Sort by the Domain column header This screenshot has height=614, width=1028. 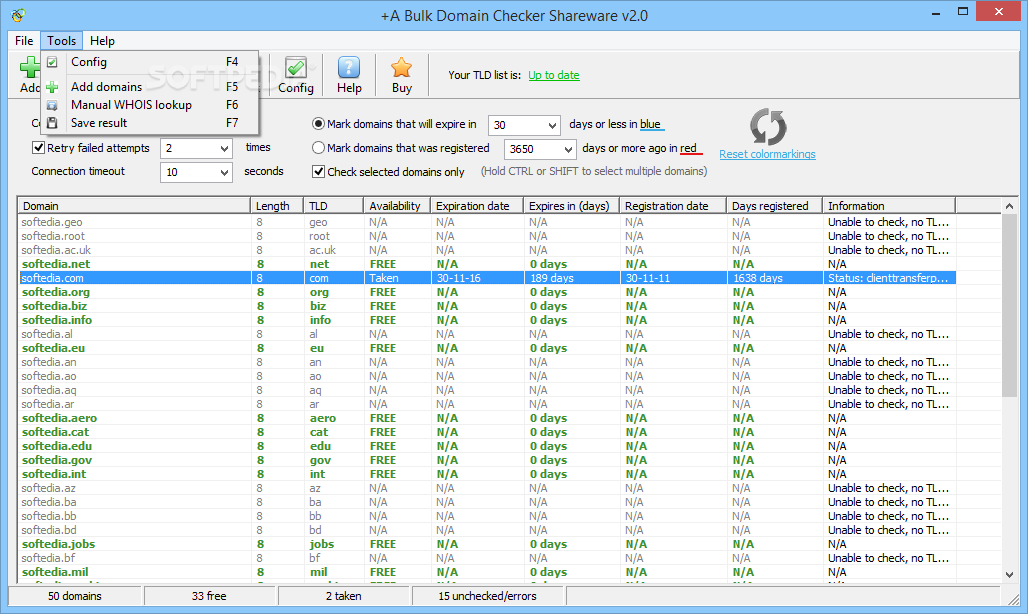(134, 206)
